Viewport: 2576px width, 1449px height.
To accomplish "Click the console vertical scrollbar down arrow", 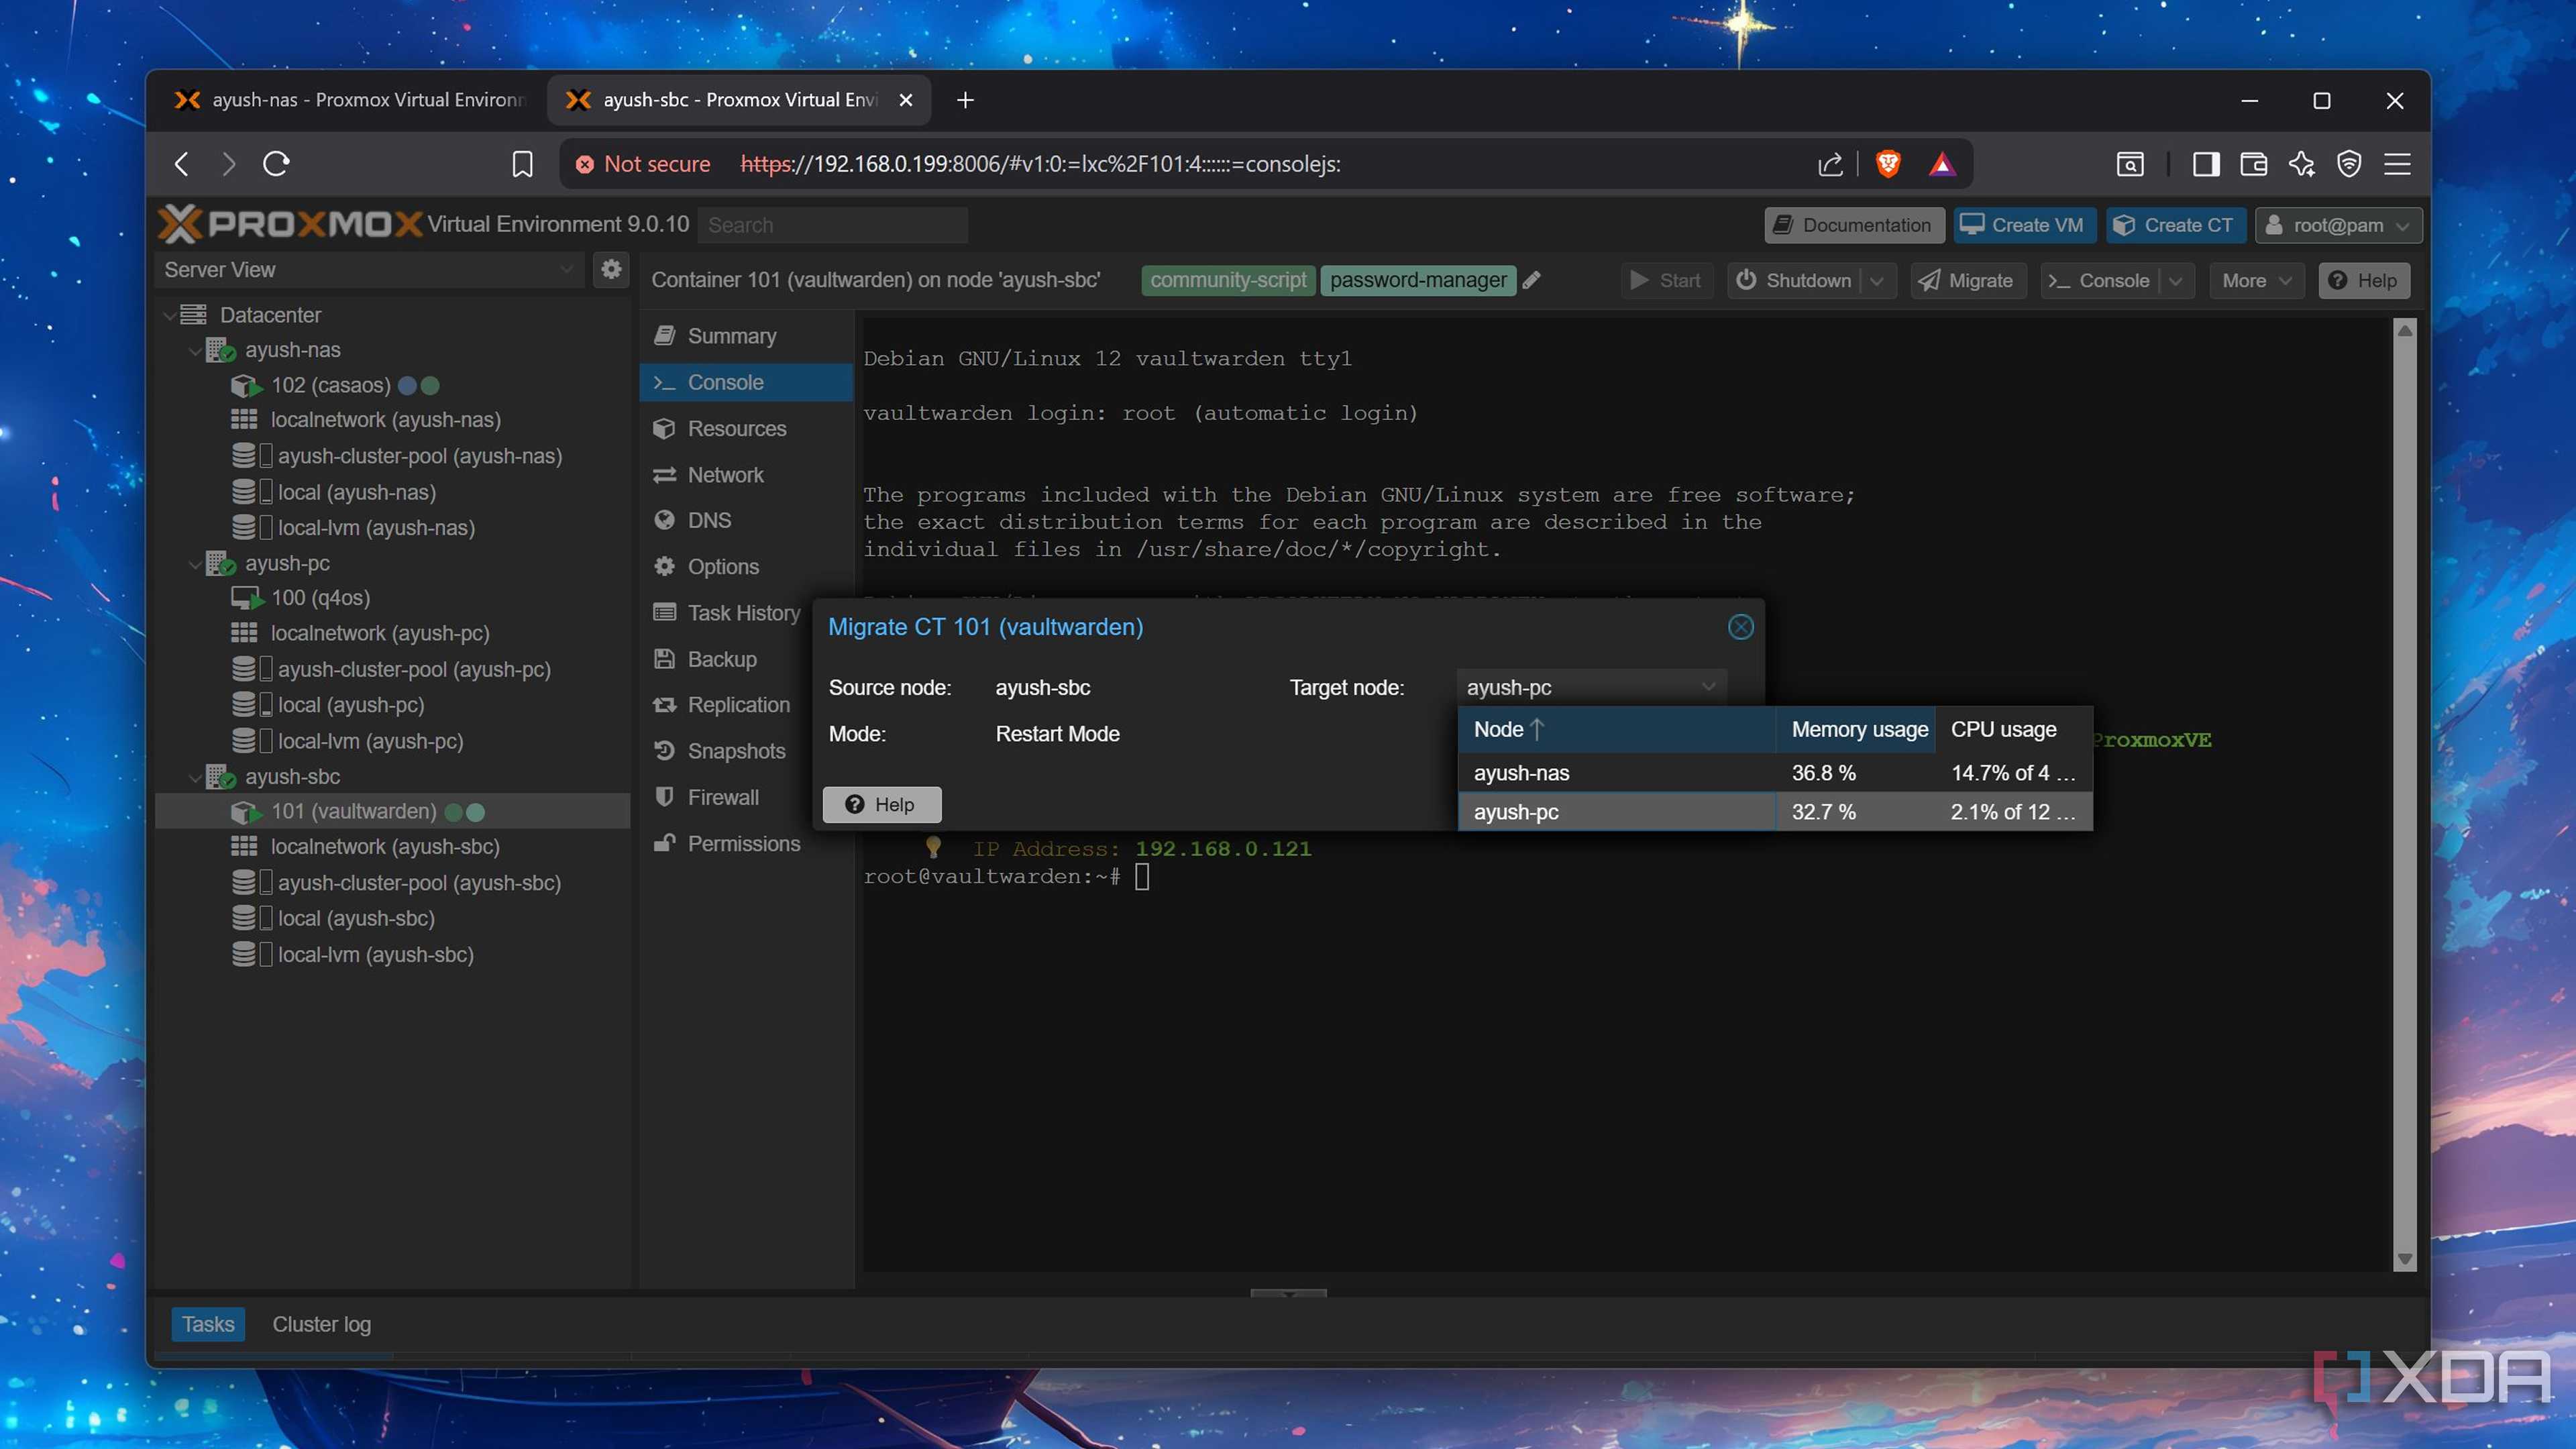I will (2405, 1260).
